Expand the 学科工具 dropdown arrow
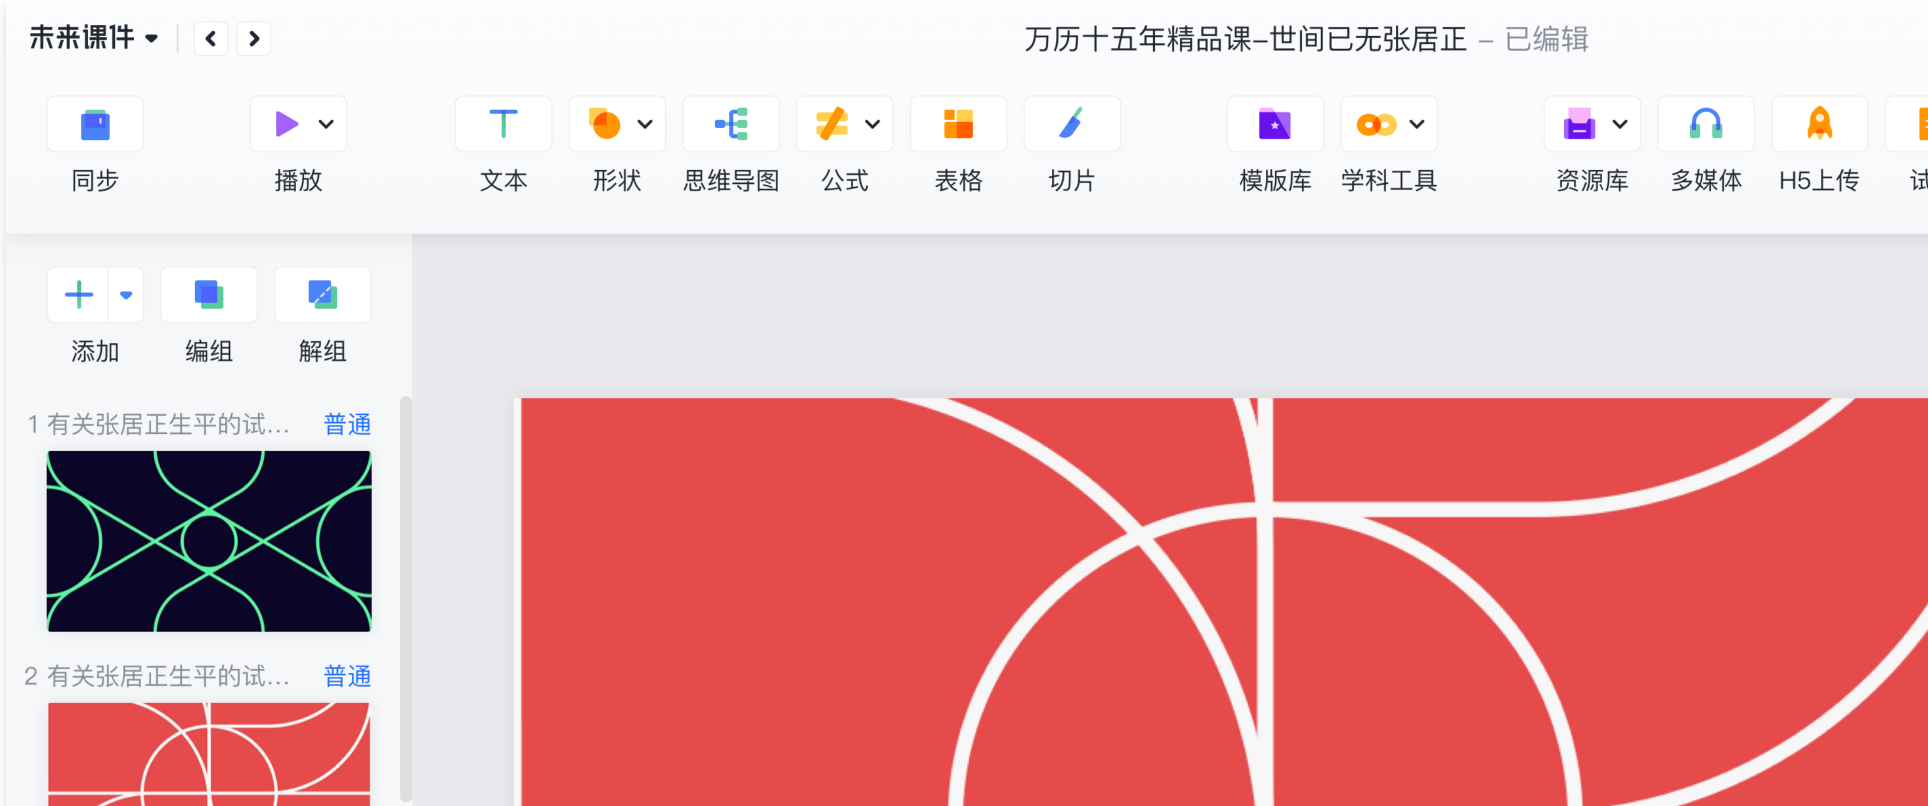This screenshot has width=1928, height=806. click(x=1417, y=124)
